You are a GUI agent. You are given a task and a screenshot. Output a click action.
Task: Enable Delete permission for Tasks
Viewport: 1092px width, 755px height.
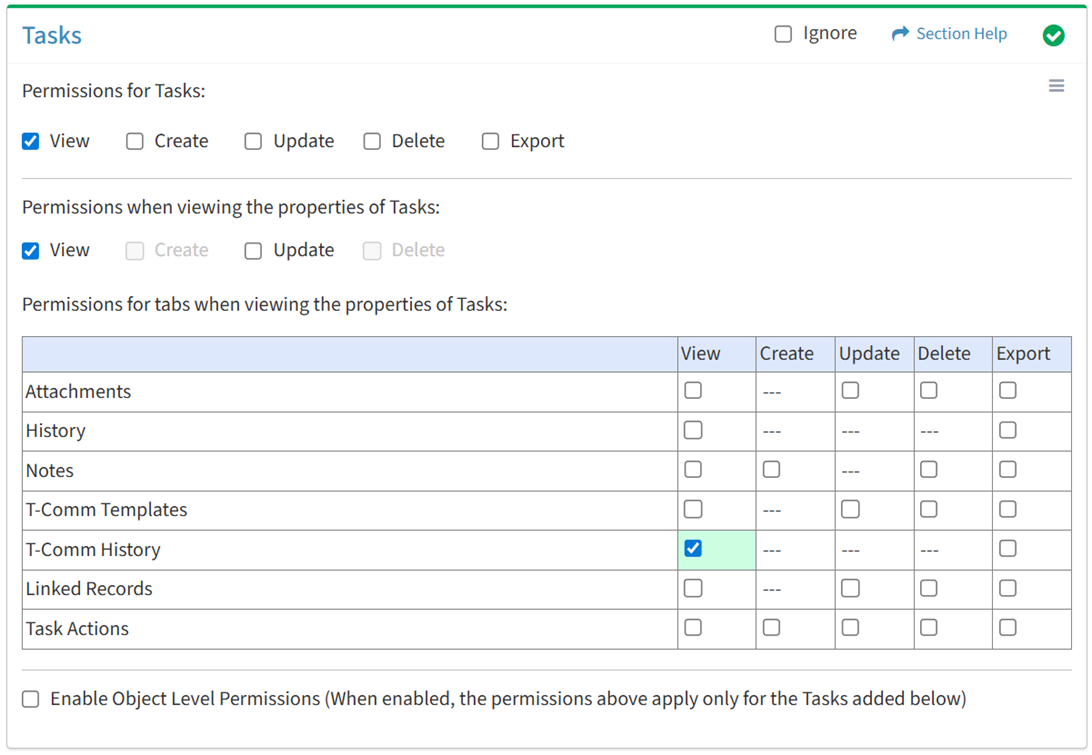click(x=372, y=141)
